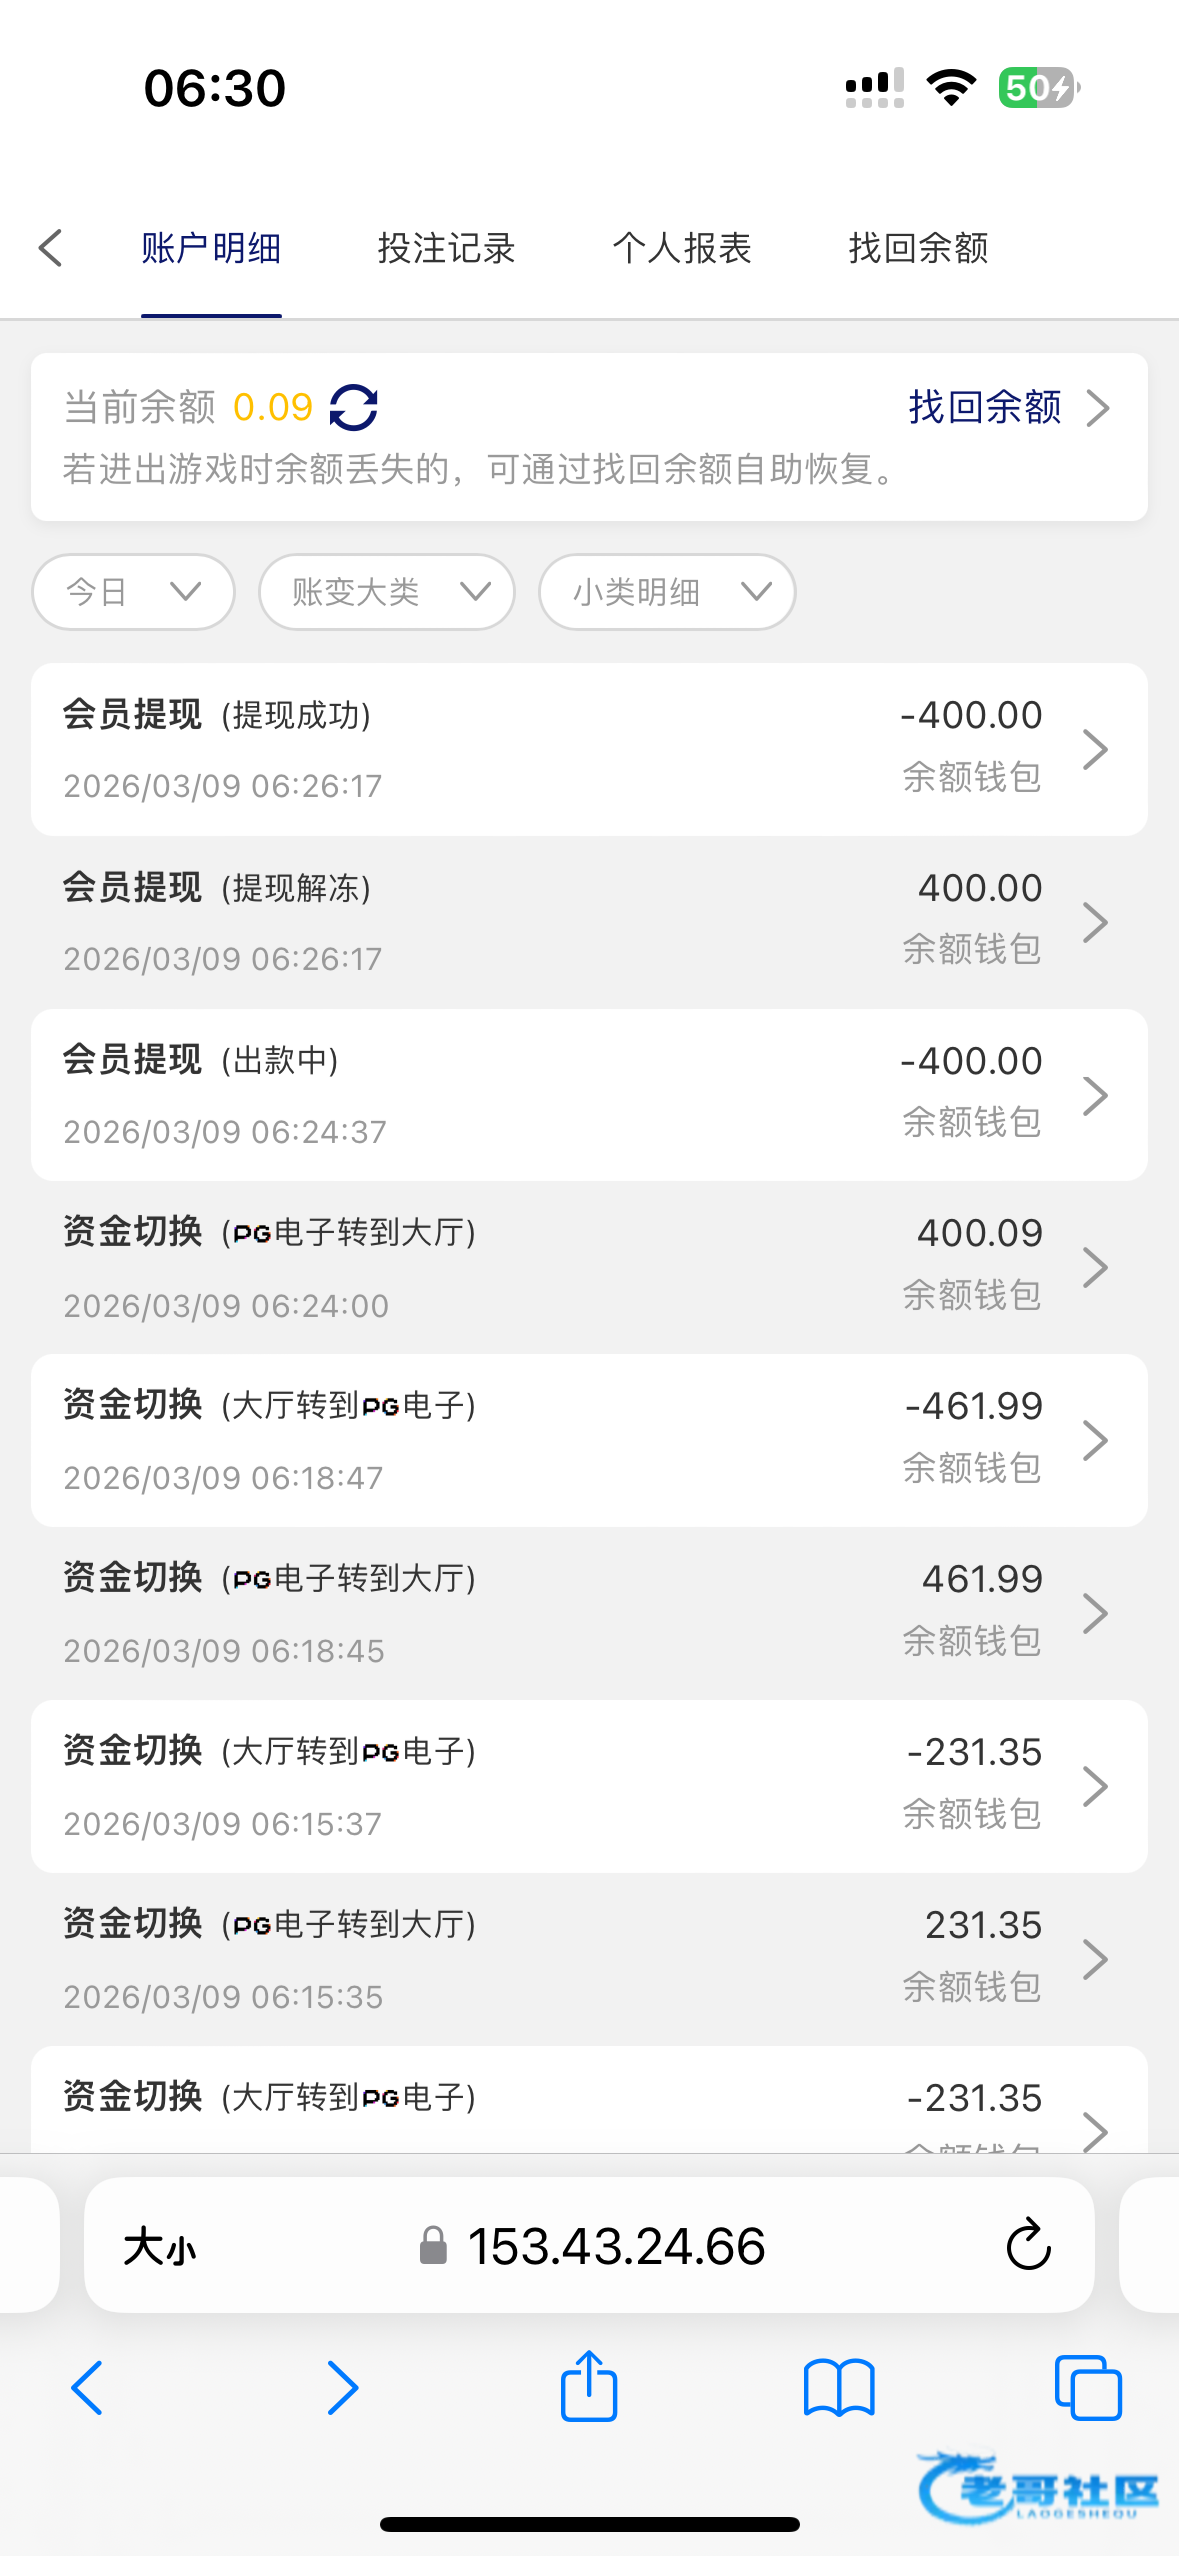Open the 找回余额 tab
The width and height of the screenshot is (1179, 2556).
[918, 248]
